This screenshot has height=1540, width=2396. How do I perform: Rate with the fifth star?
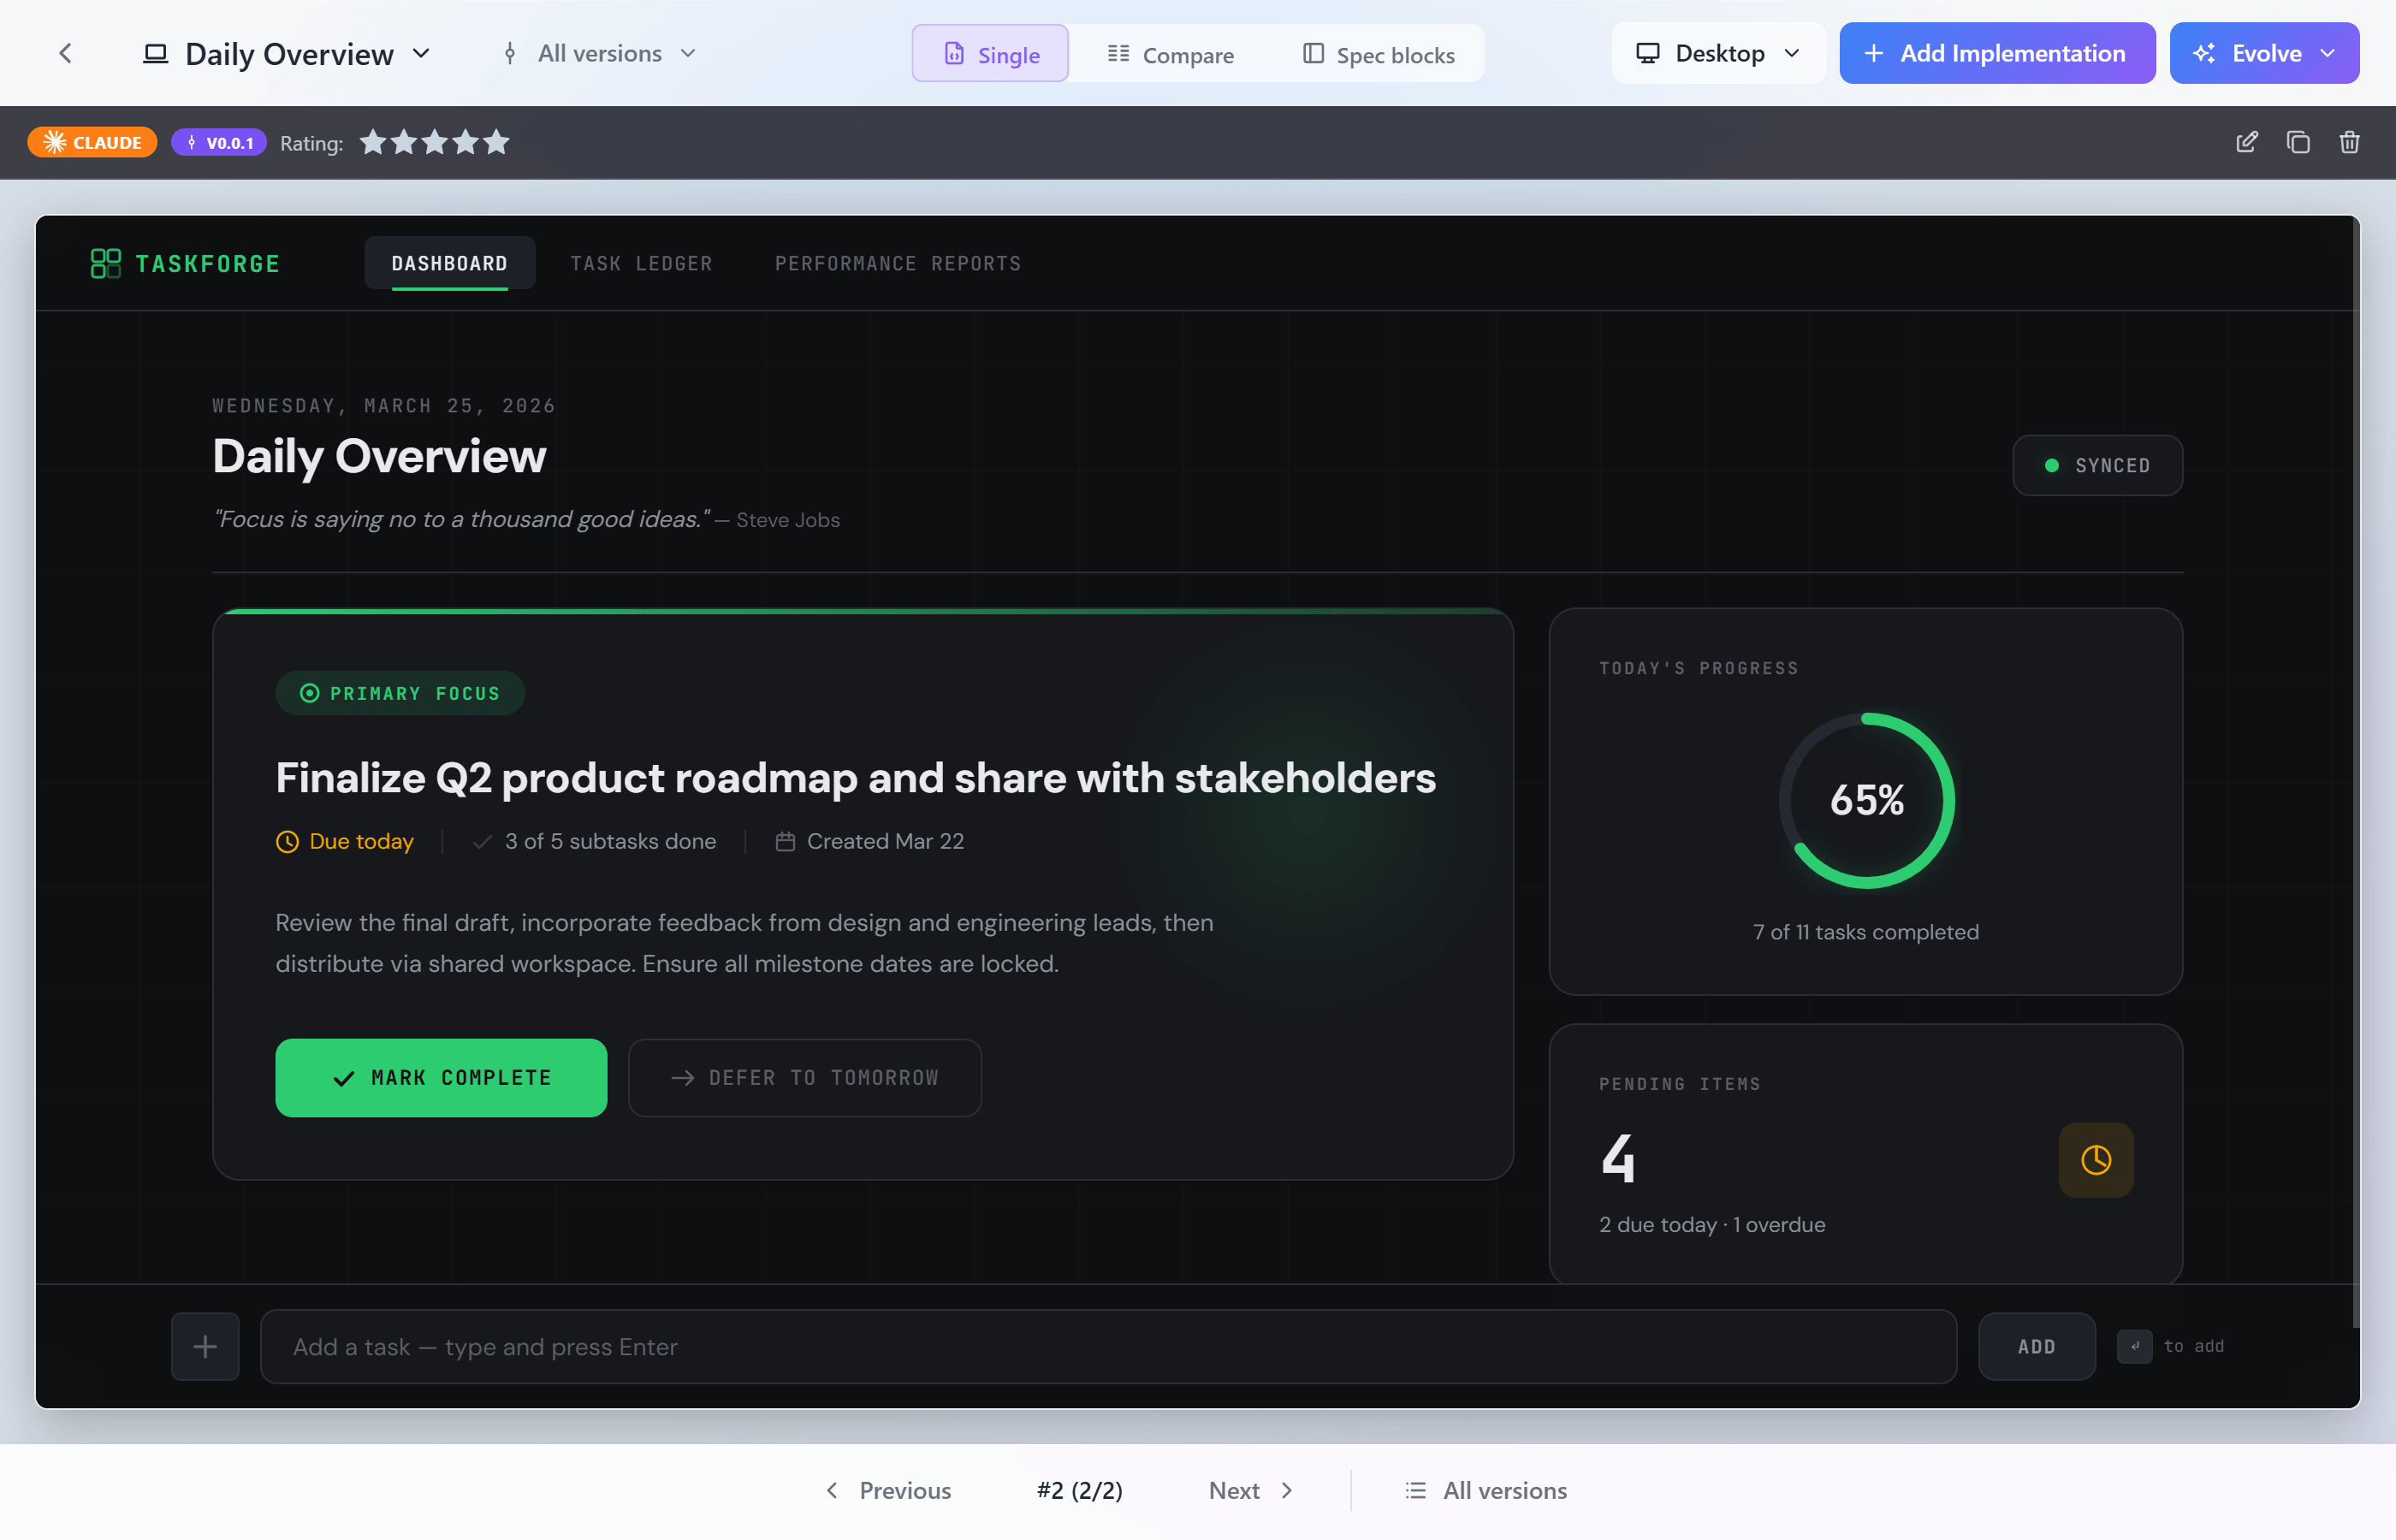(496, 142)
